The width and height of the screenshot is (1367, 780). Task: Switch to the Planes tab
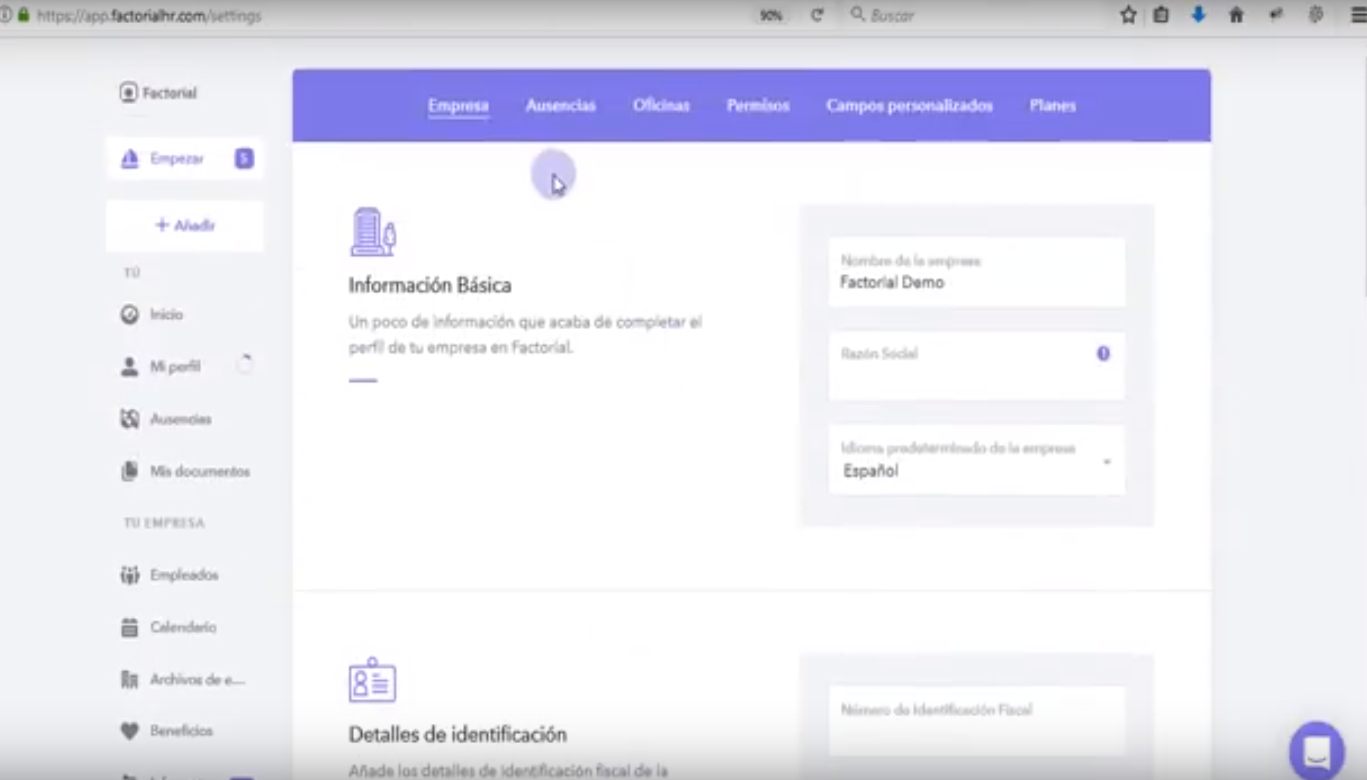click(x=1052, y=105)
